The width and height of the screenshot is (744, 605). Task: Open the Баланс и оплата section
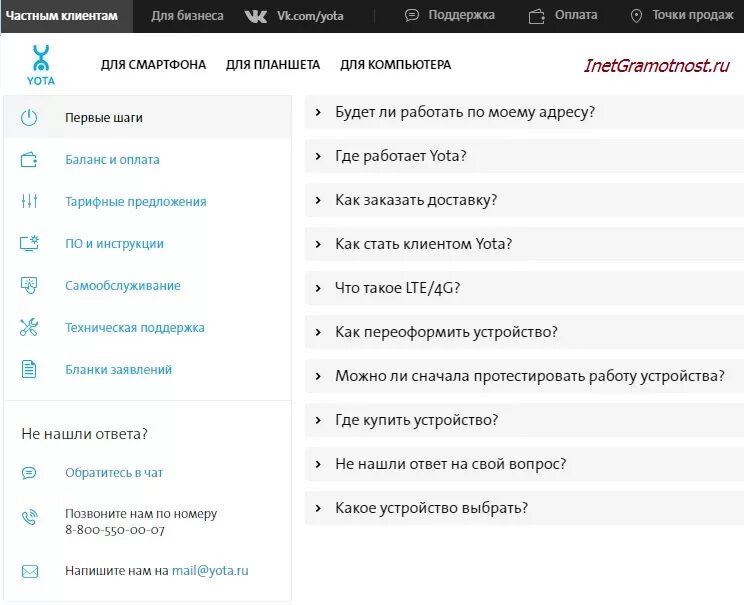pos(112,160)
